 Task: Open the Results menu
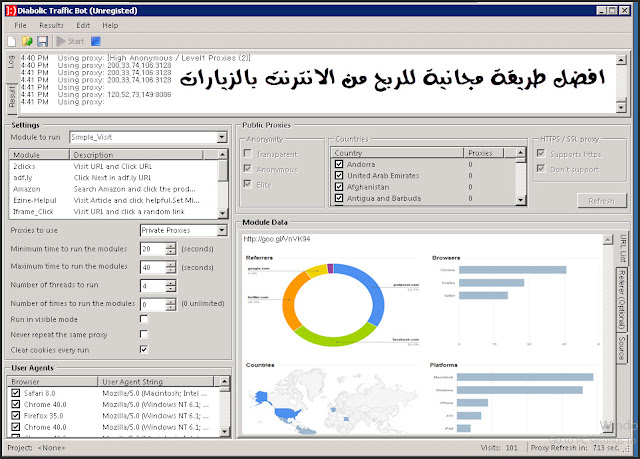pyautogui.click(x=51, y=25)
